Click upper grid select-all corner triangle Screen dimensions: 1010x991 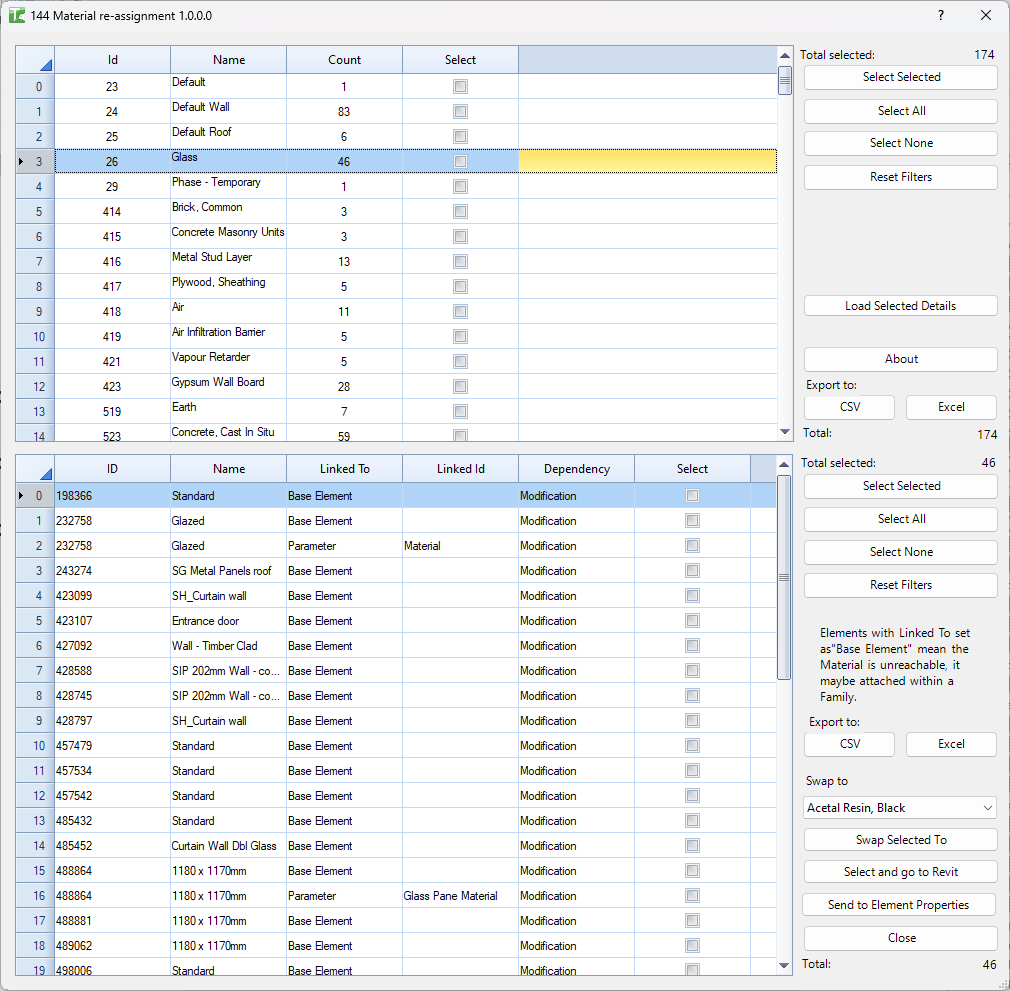(35, 60)
